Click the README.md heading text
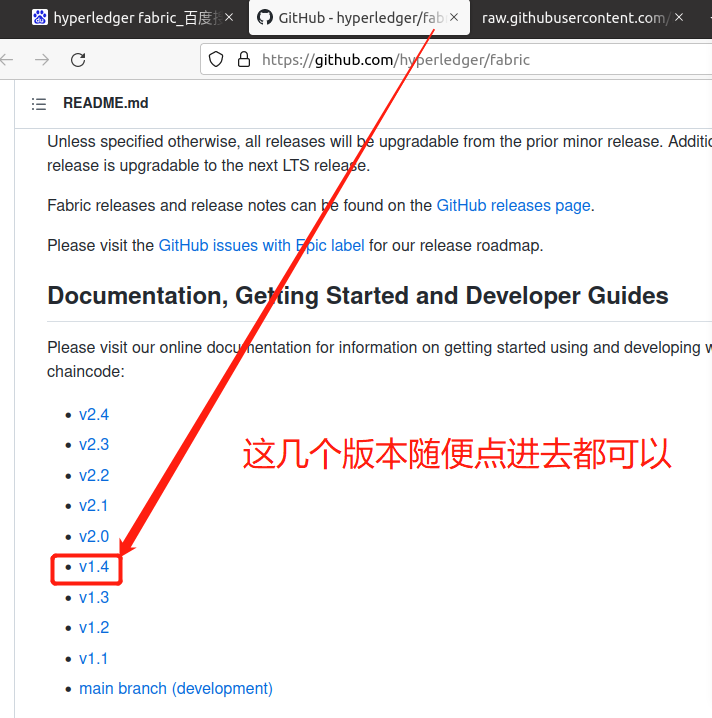Image resolution: width=712 pixels, height=718 pixels. click(106, 103)
